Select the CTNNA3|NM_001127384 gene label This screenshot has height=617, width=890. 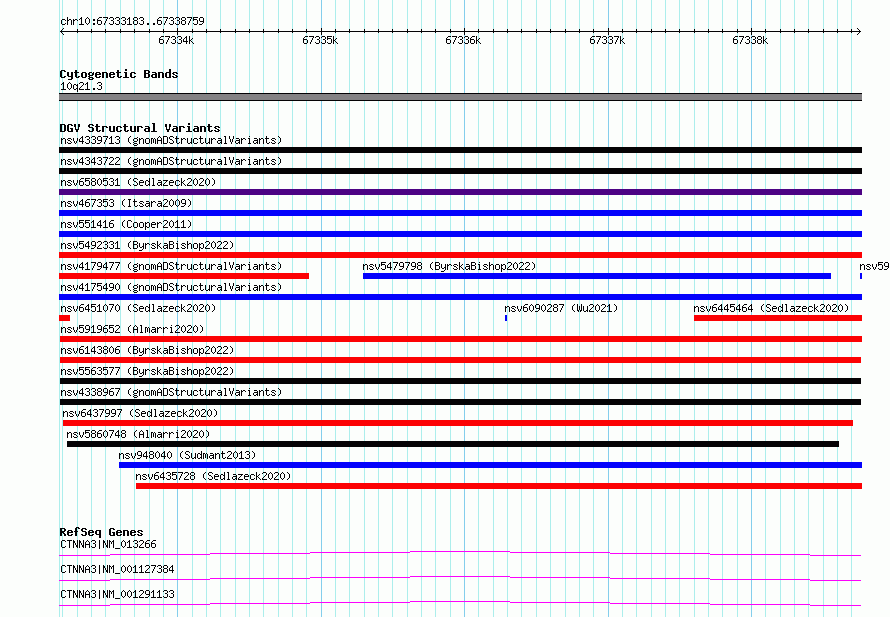tap(117, 569)
